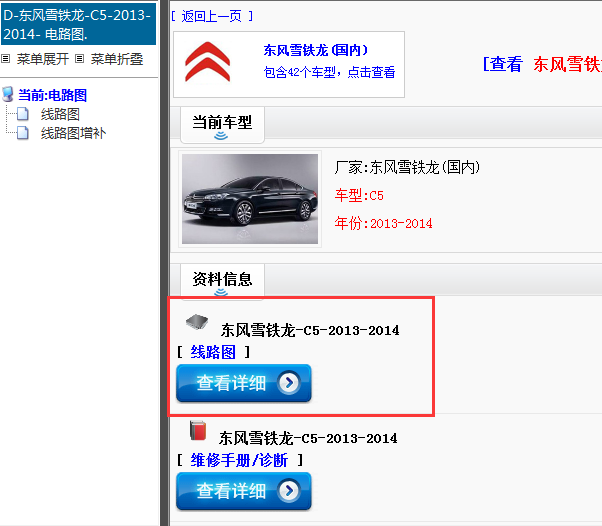602x526 pixels.
Task: Click the document icon next to 线路图增补
Action: (23, 133)
